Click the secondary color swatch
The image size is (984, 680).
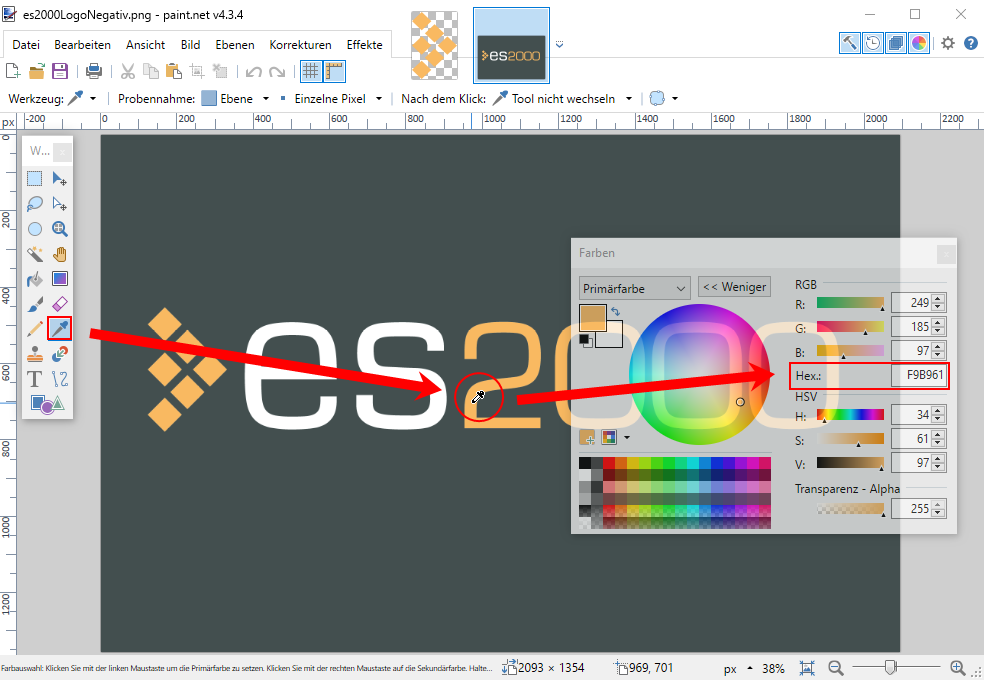[x=614, y=337]
